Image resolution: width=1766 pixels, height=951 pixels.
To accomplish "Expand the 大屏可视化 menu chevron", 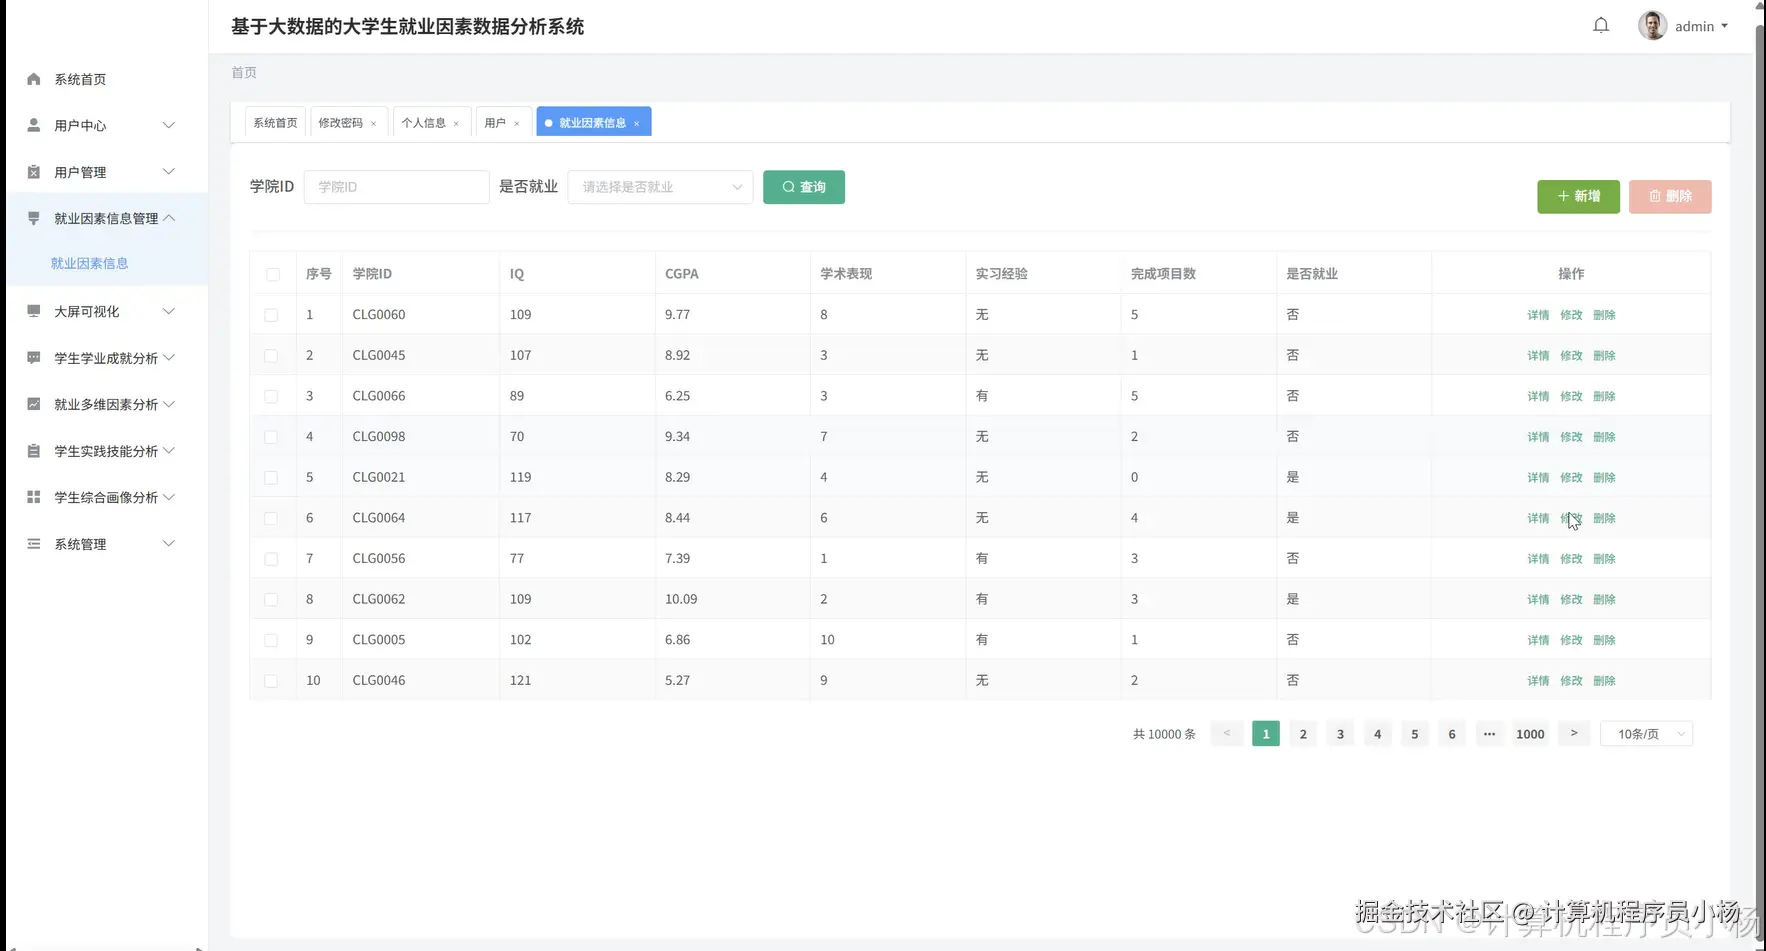I will [169, 311].
